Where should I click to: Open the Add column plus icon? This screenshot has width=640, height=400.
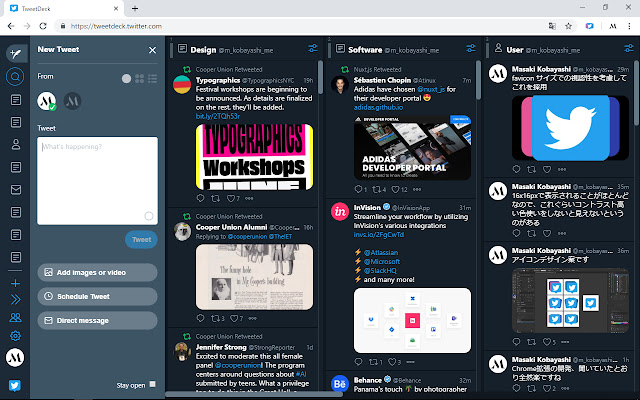[x=15, y=283]
